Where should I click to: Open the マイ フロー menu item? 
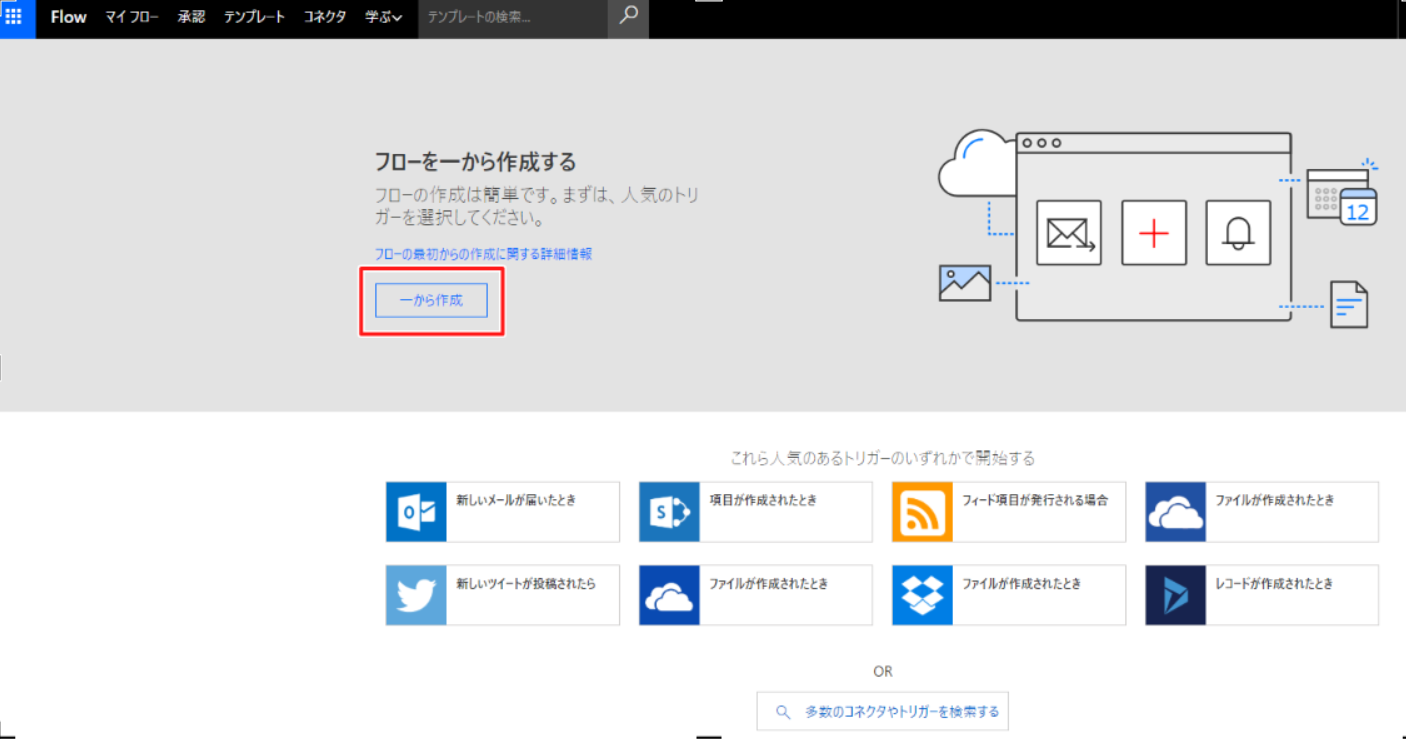(132, 17)
